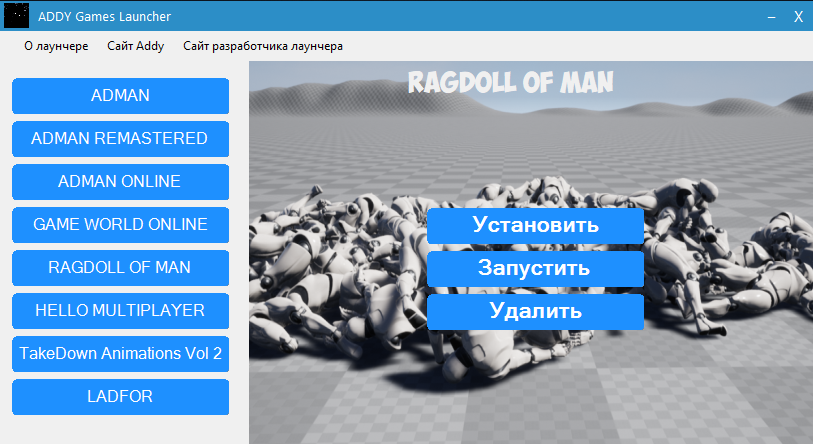This screenshot has height=444, width=813.
Task: Select the LADFOR game
Action: [120, 397]
